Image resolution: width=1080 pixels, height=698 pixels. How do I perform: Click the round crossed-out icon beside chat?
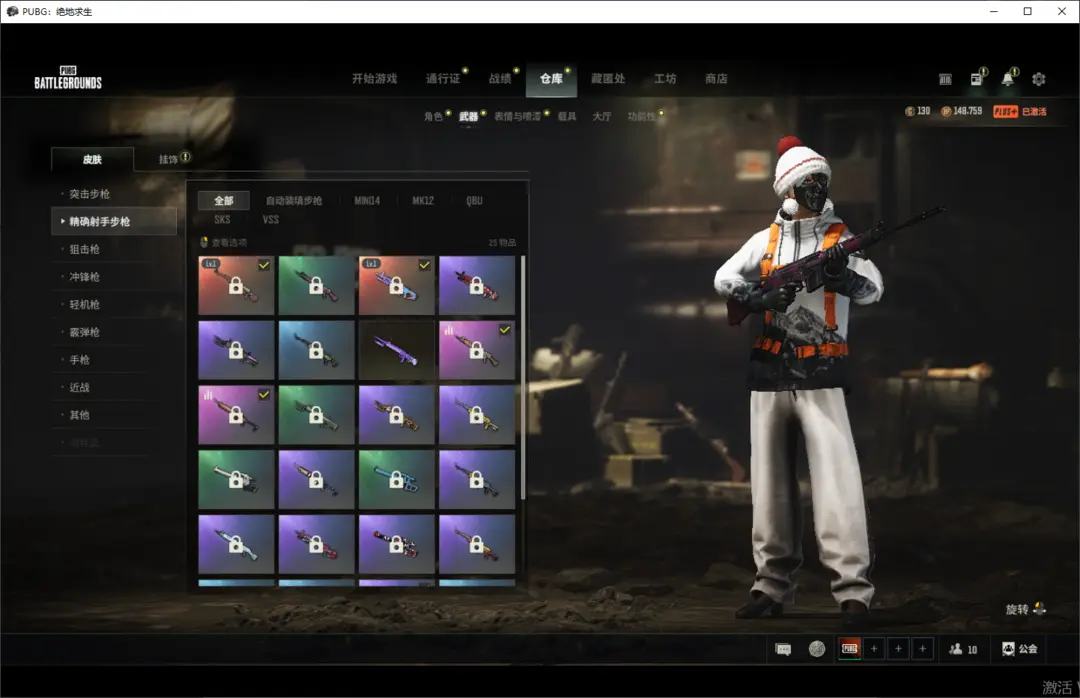click(817, 649)
